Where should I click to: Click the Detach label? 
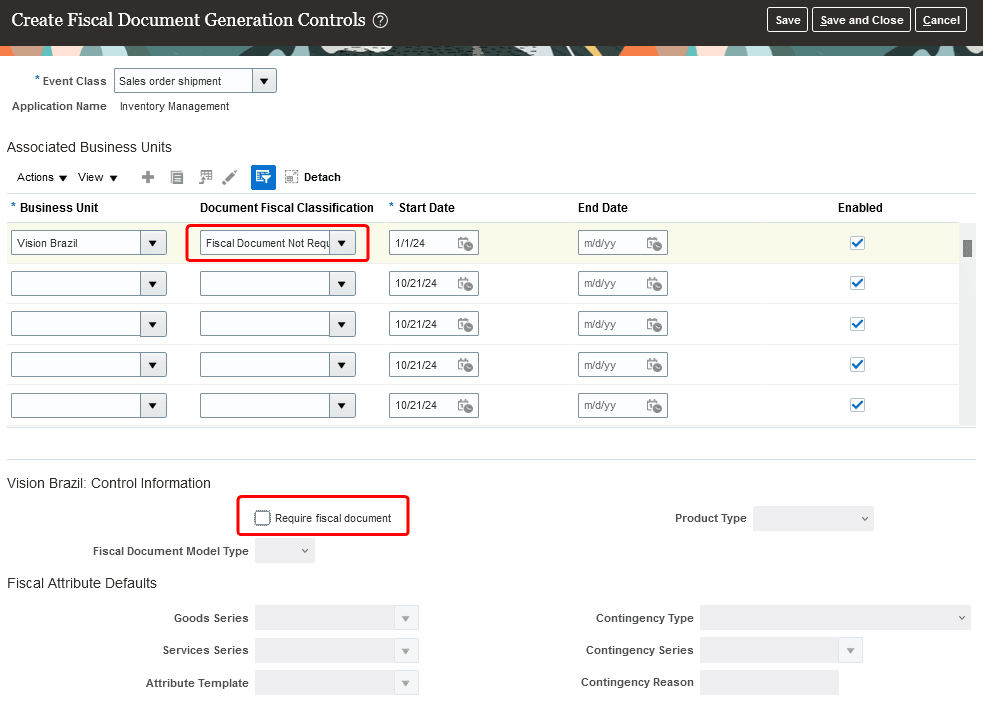[322, 177]
